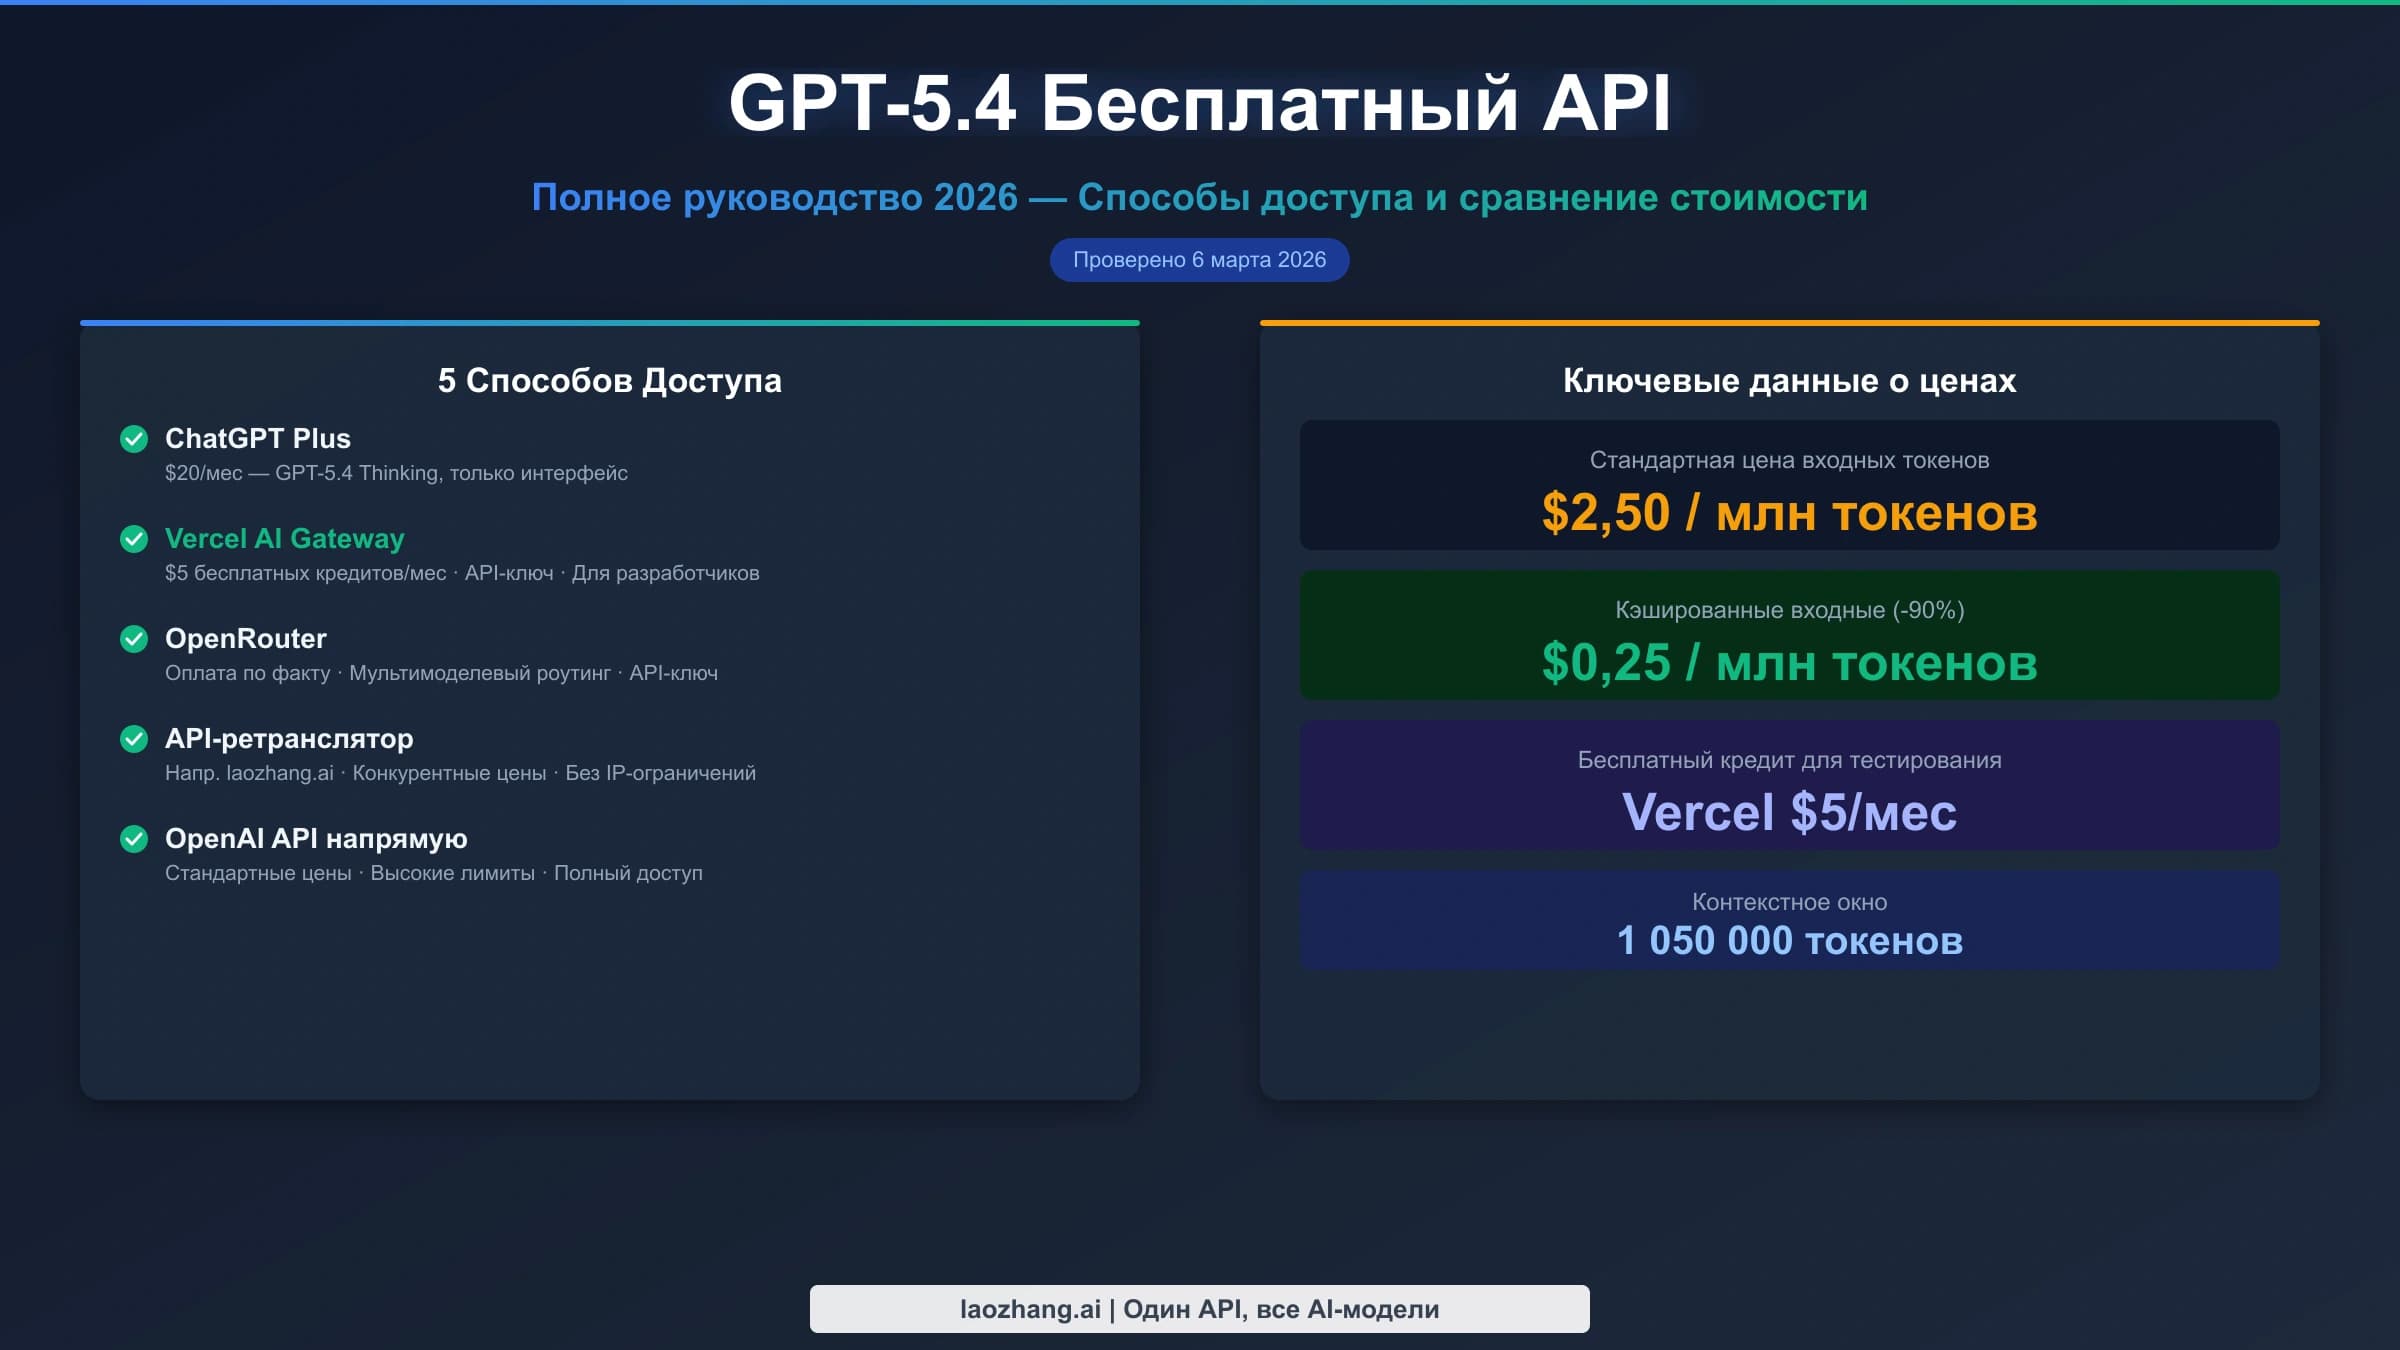Click the '$0,25 / млн токенов' cached price
The image size is (2400, 1350).
[1789, 663]
